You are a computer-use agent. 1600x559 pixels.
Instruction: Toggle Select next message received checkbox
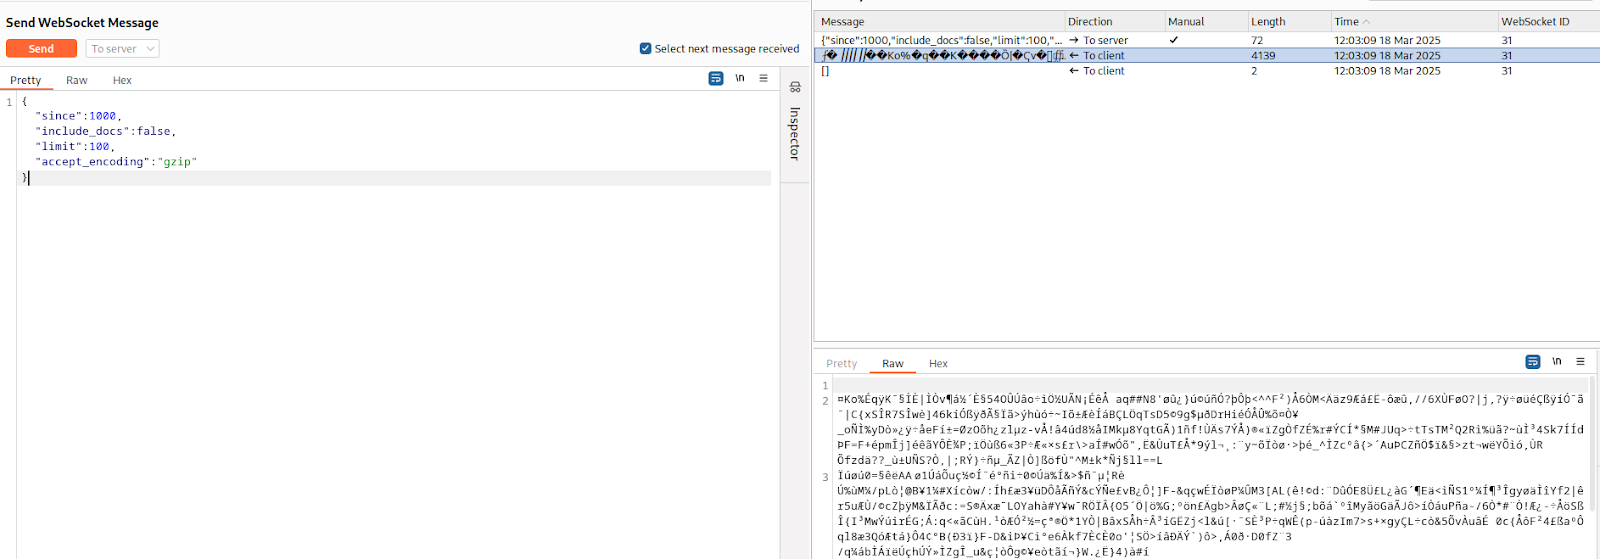[x=645, y=48]
